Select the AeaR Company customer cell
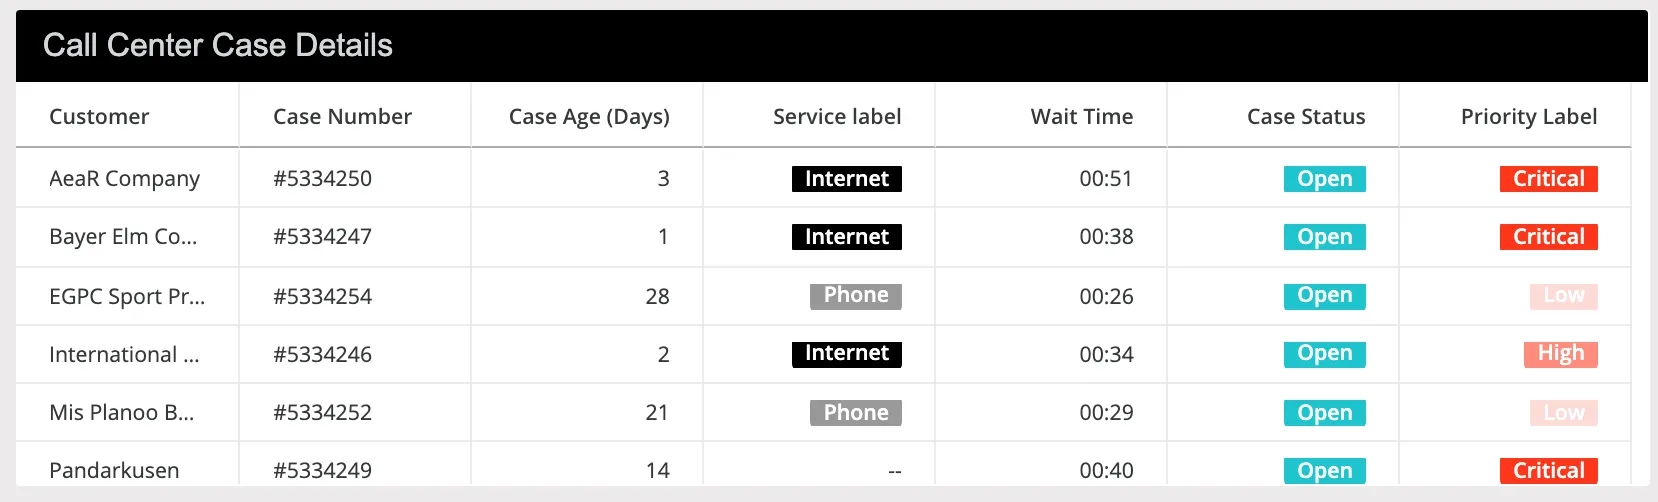The image size is (1658, 502). click(x=124, y=179)
